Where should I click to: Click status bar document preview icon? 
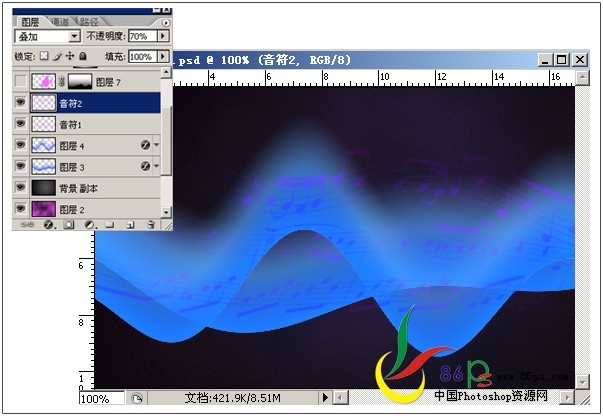coord(137,398)
